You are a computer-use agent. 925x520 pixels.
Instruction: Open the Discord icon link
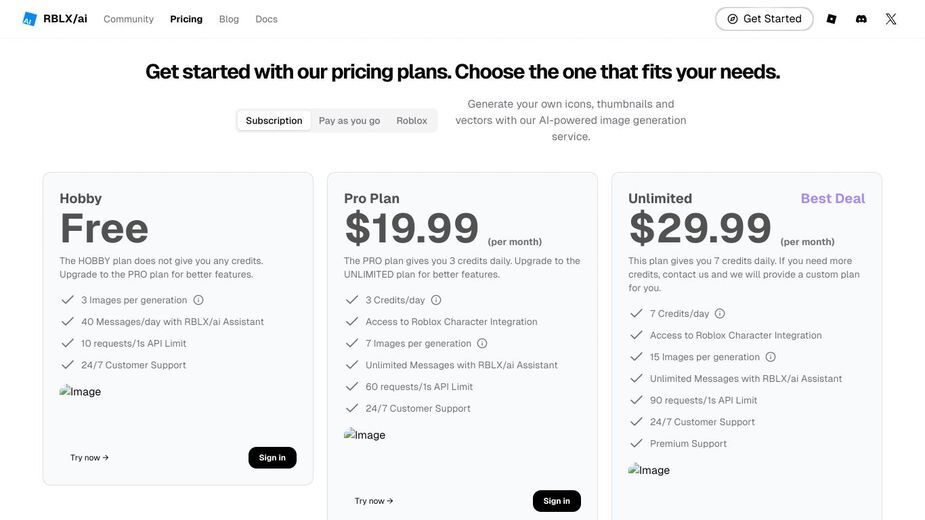(861, 19)
